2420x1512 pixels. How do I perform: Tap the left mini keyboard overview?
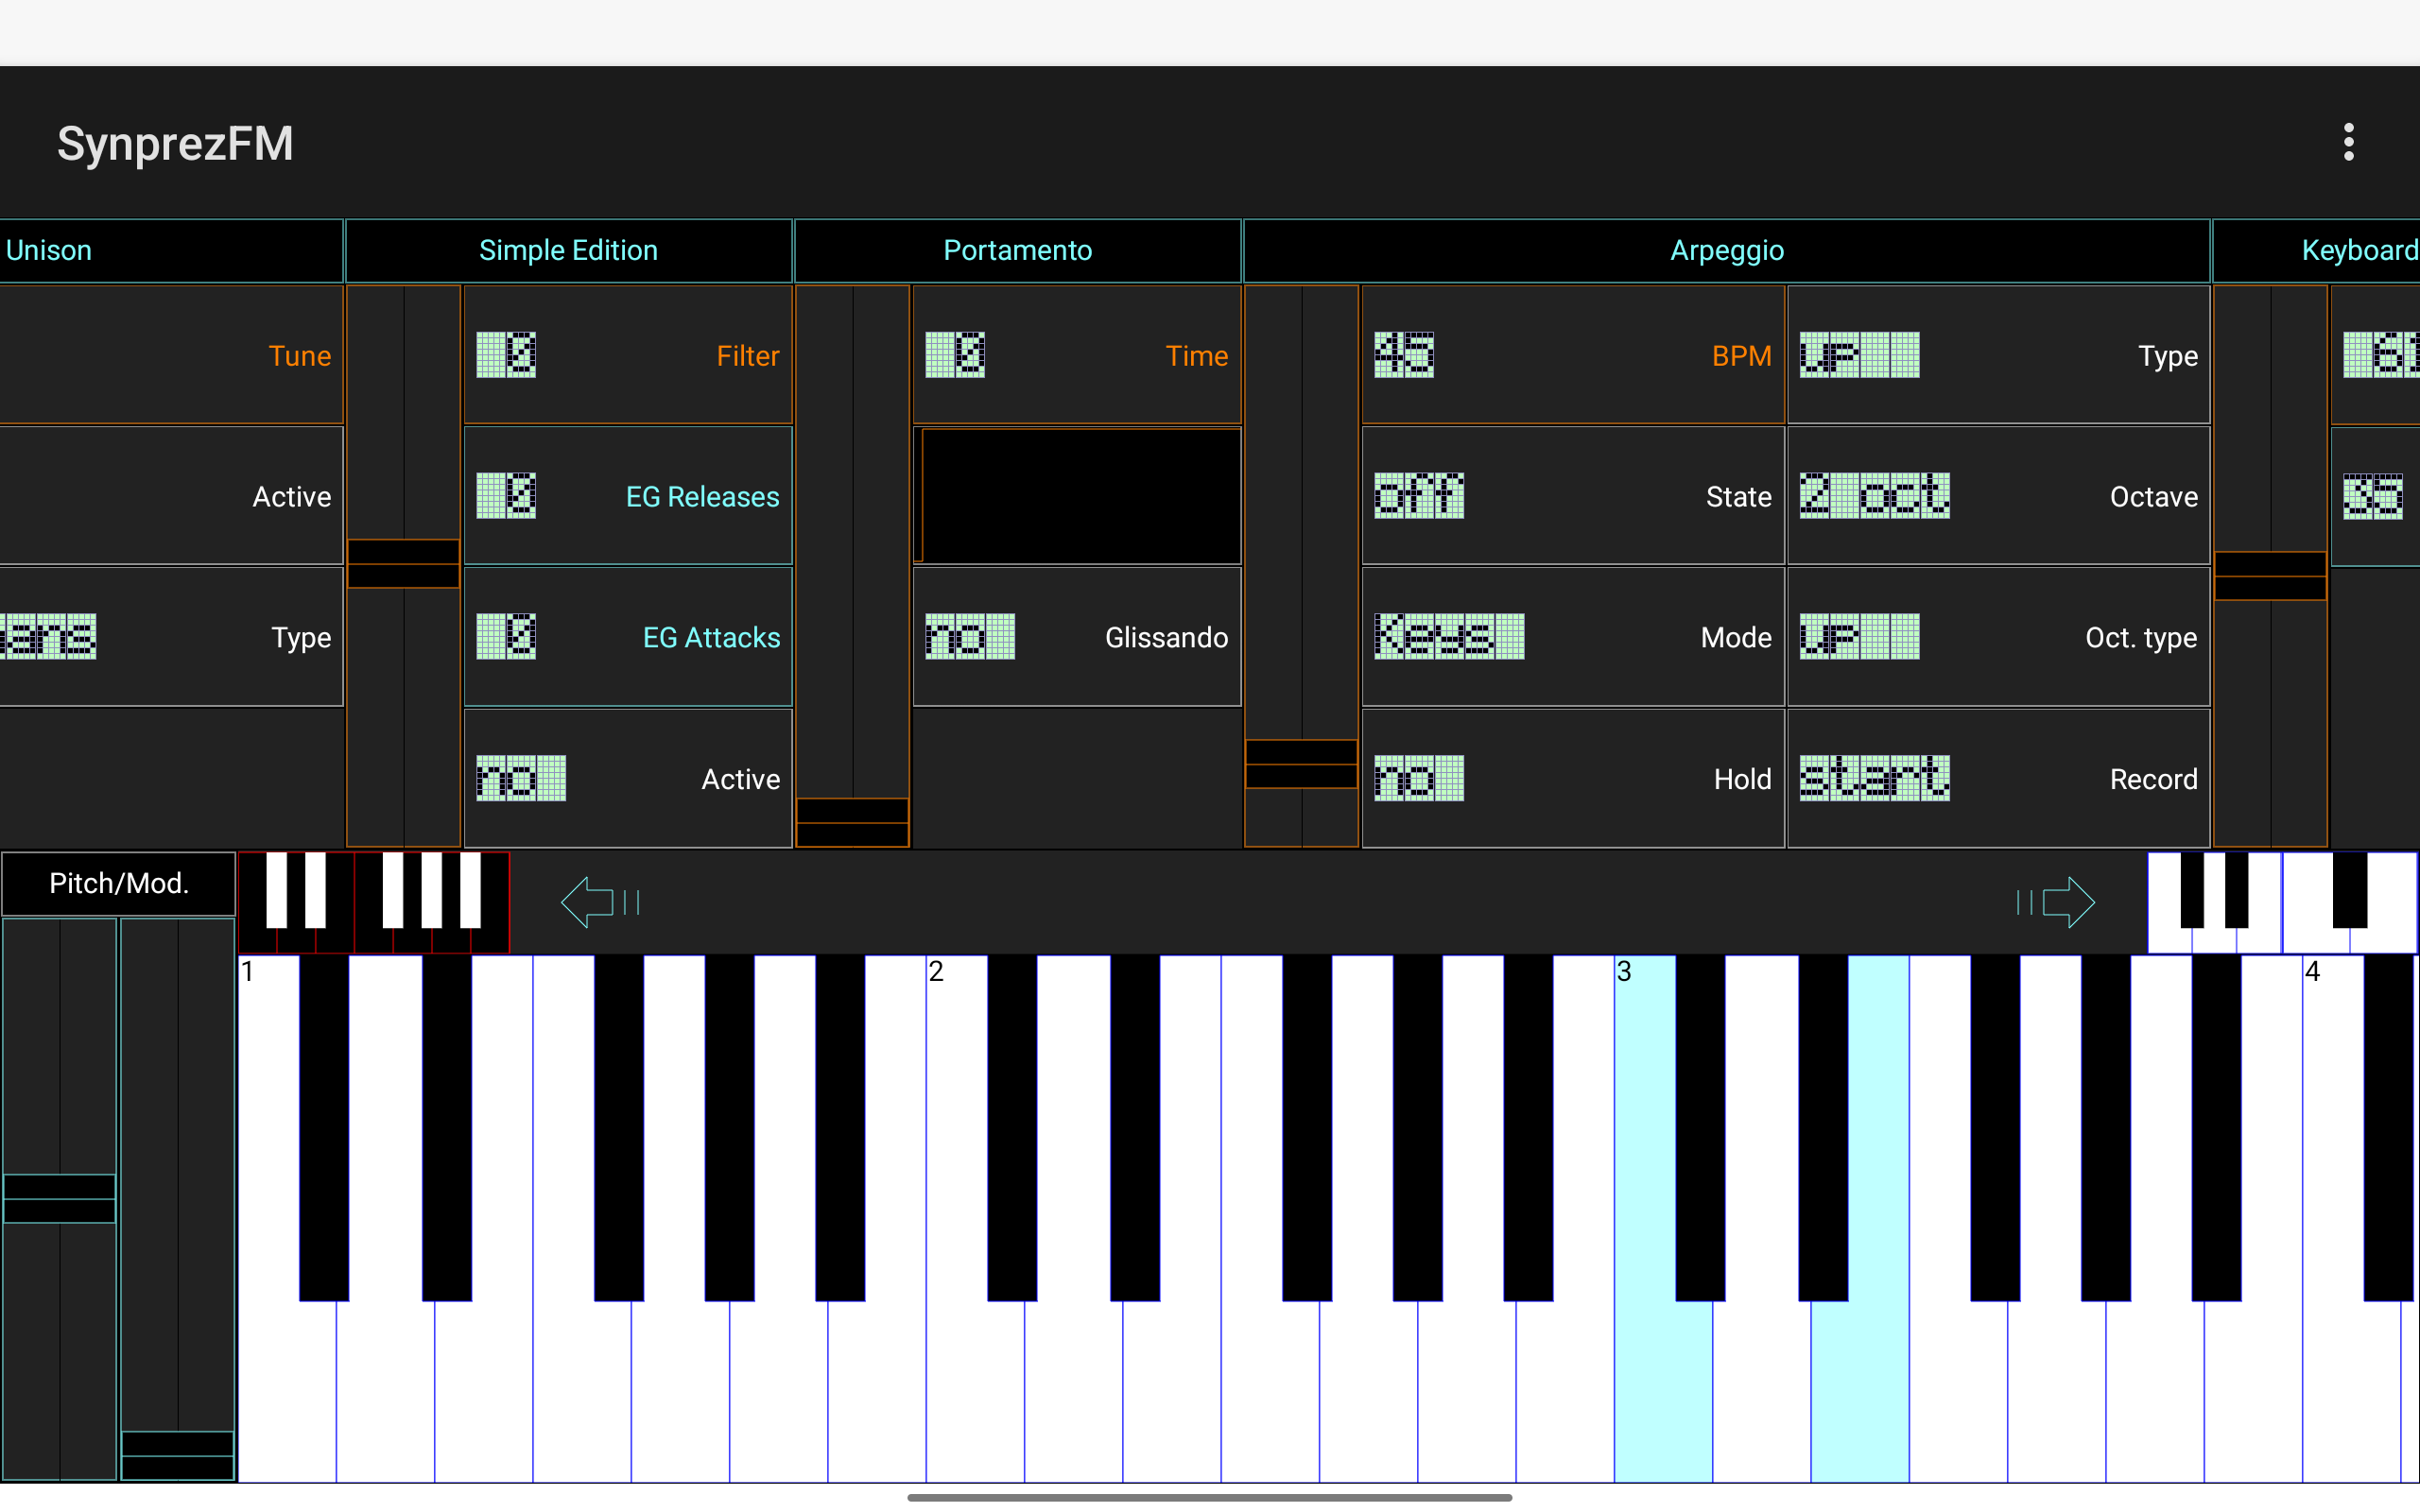click(x=374, y=902)
